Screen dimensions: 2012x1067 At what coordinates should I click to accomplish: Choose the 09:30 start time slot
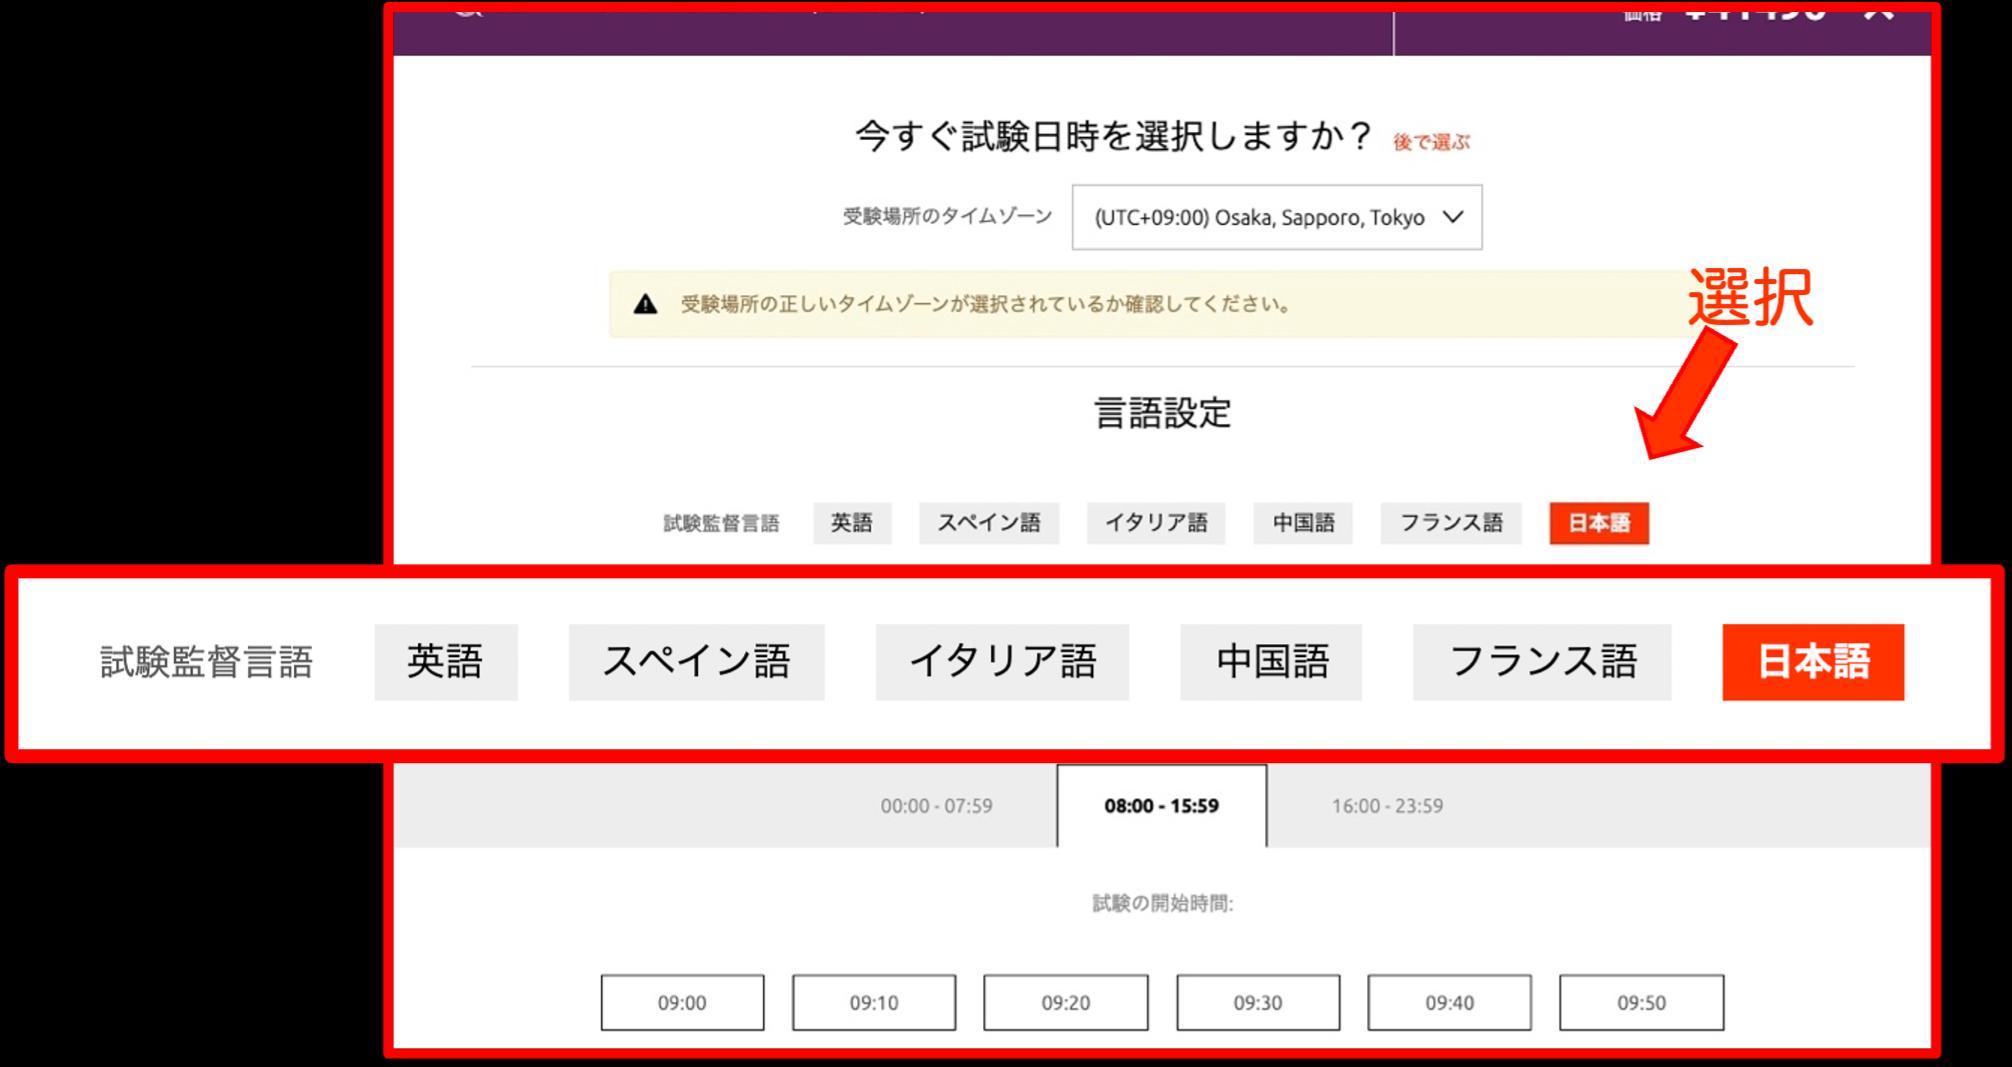click(1258, 1003)
